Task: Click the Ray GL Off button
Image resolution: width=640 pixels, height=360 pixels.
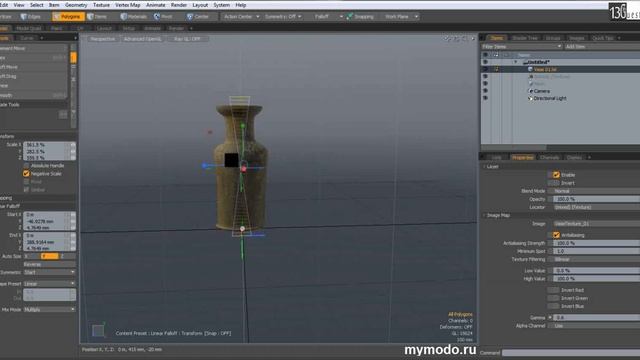Action: pos(187,39)
